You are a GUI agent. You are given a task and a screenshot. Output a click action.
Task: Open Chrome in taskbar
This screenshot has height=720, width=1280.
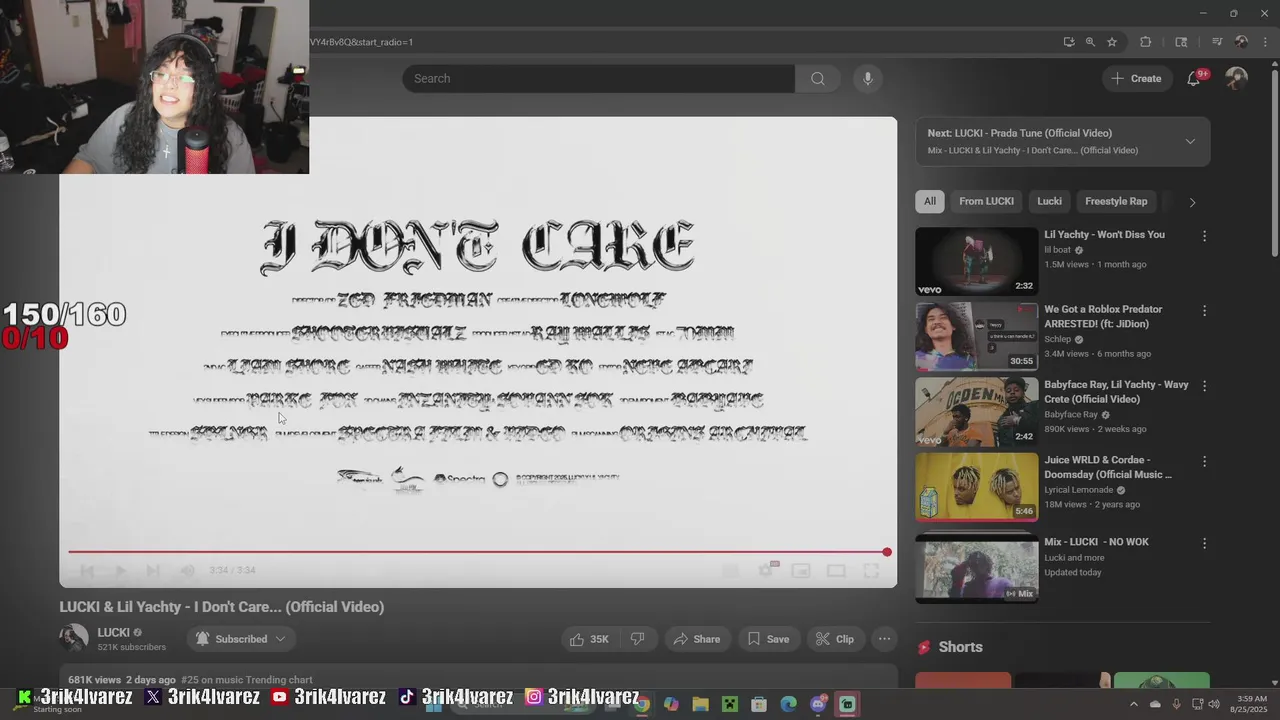click(x=641, y=704)
